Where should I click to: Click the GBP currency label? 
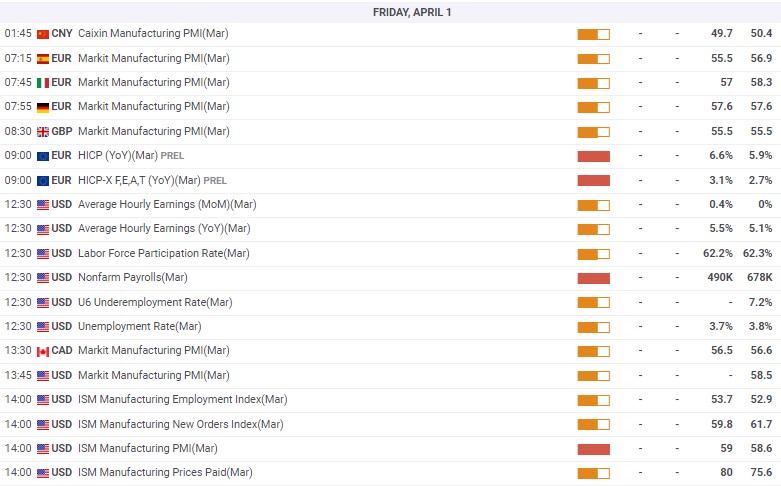(62, 131)
